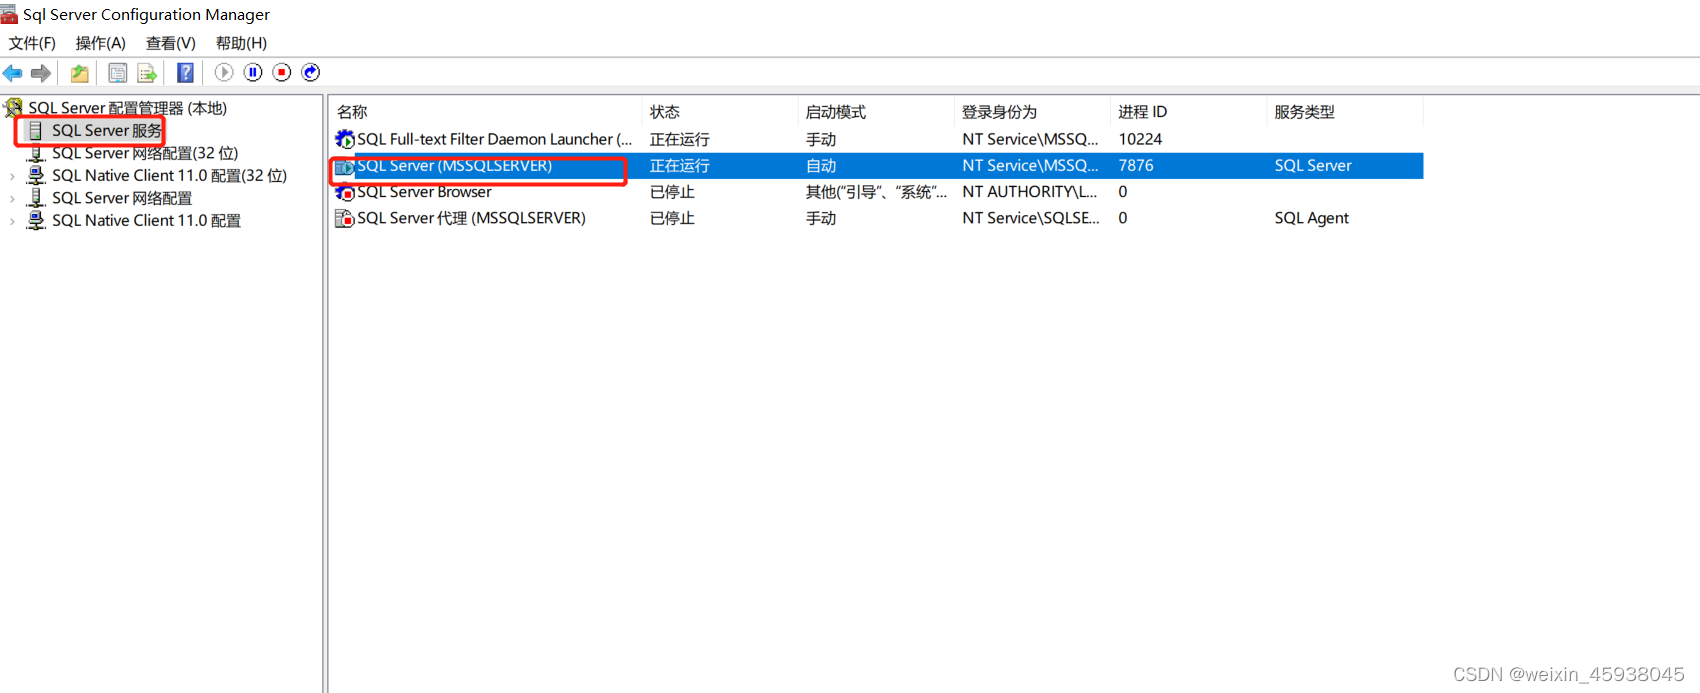Click the Start Service play icon

(x=224, y=72)
